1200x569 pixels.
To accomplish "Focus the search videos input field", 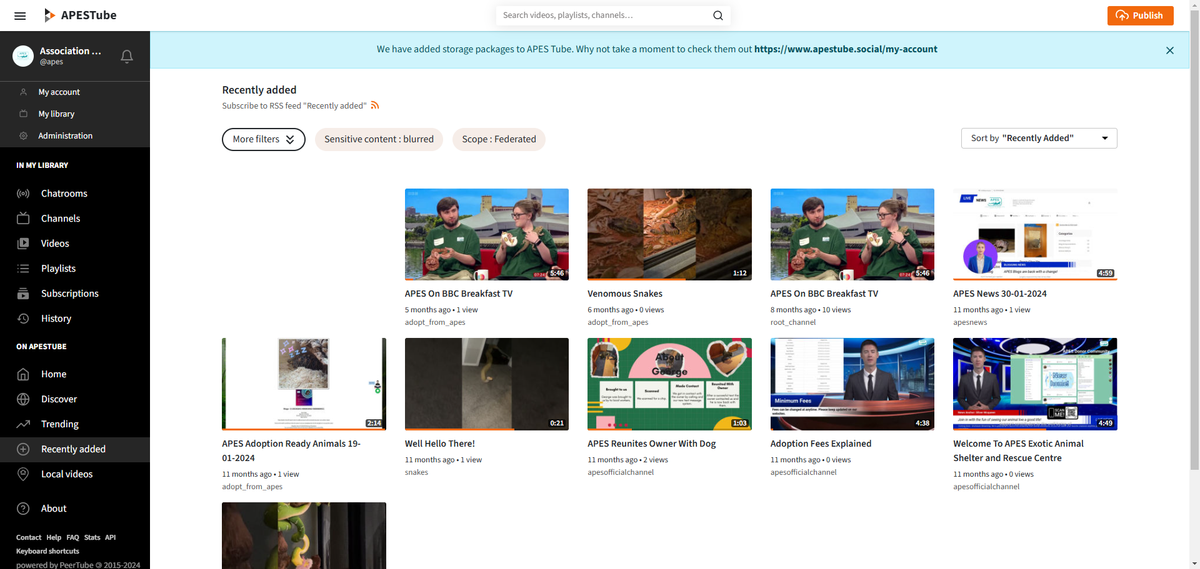I will pyautogui.click(x=600, y=15).
